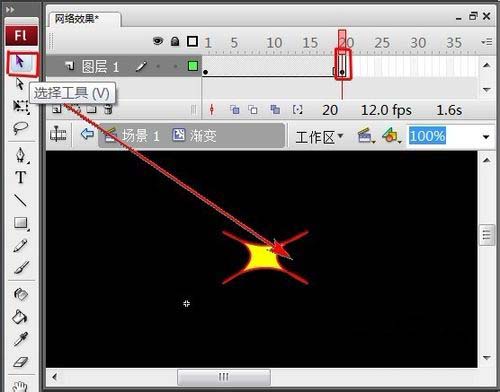Open the timeline options menu
Image resolution: width=500 pixels, height=392 pixels.
click(487, 42)
